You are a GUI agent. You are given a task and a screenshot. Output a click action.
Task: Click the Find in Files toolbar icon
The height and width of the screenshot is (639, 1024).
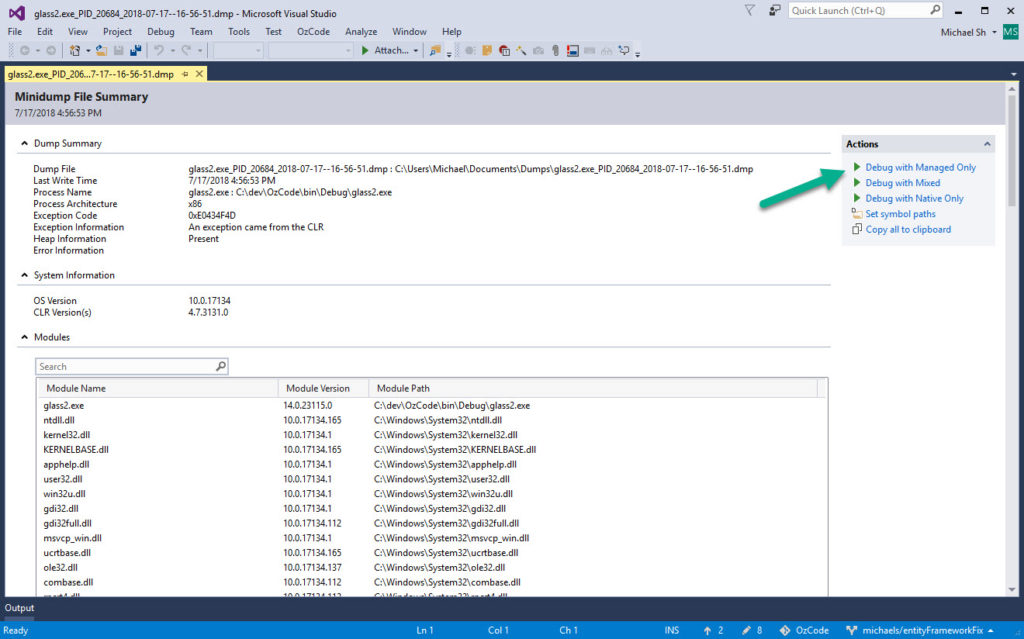[435, 50]
